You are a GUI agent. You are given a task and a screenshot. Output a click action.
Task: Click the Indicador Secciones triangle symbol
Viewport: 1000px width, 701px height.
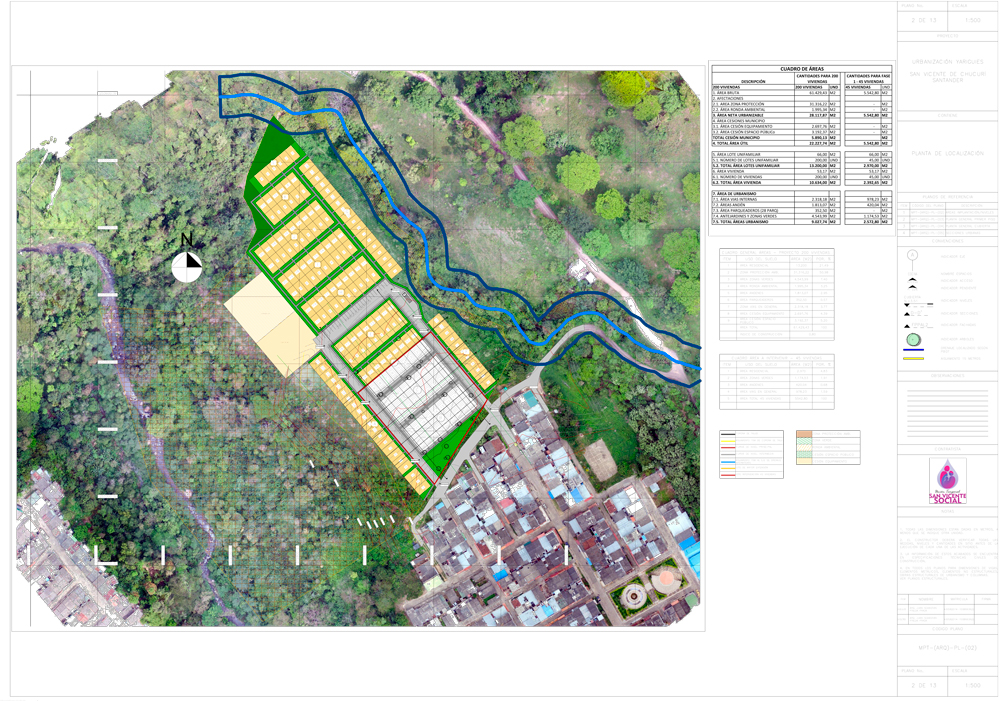pos(908,313)
